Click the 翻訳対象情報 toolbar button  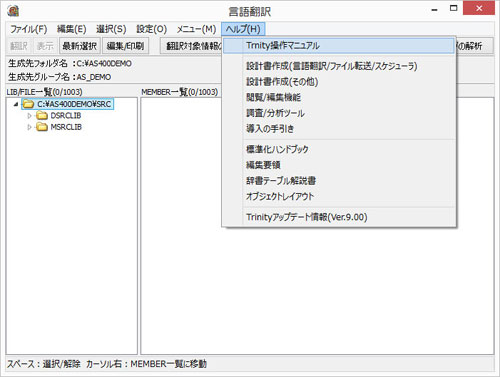click(191, 46)
